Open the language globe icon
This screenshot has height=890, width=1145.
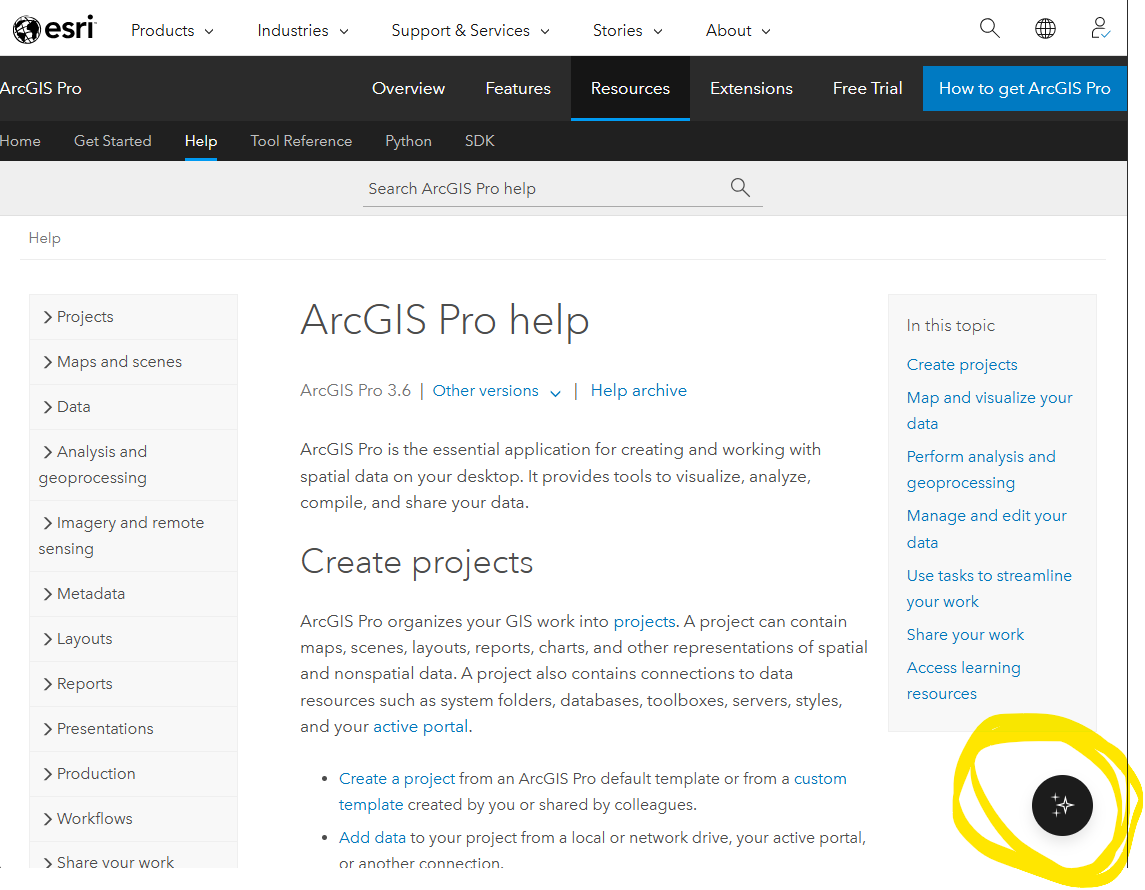tap(1045, 28)
